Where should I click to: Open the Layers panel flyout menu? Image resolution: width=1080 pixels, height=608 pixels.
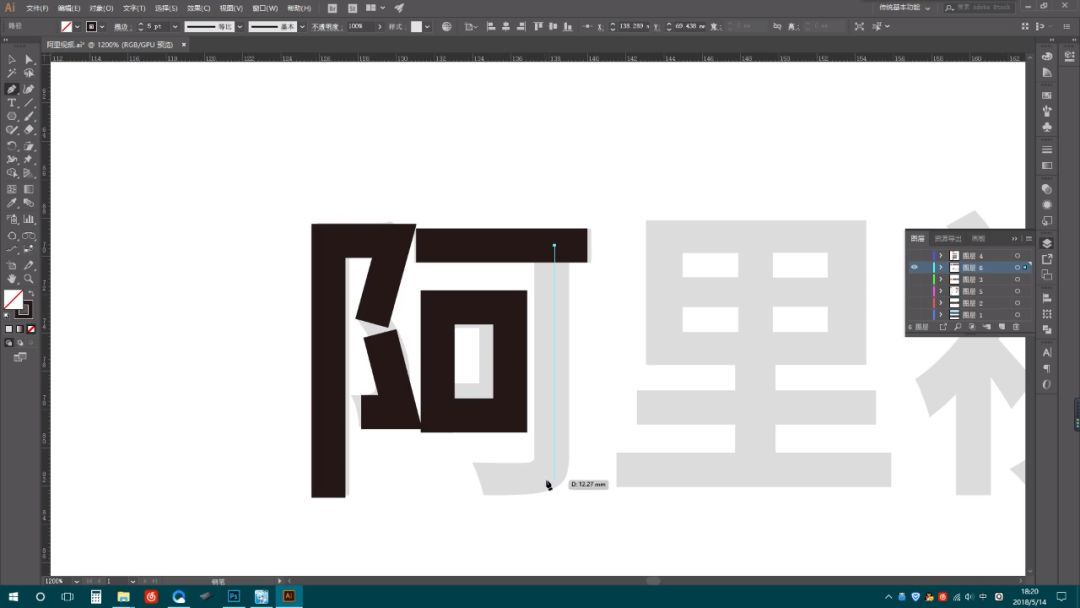1028,238
